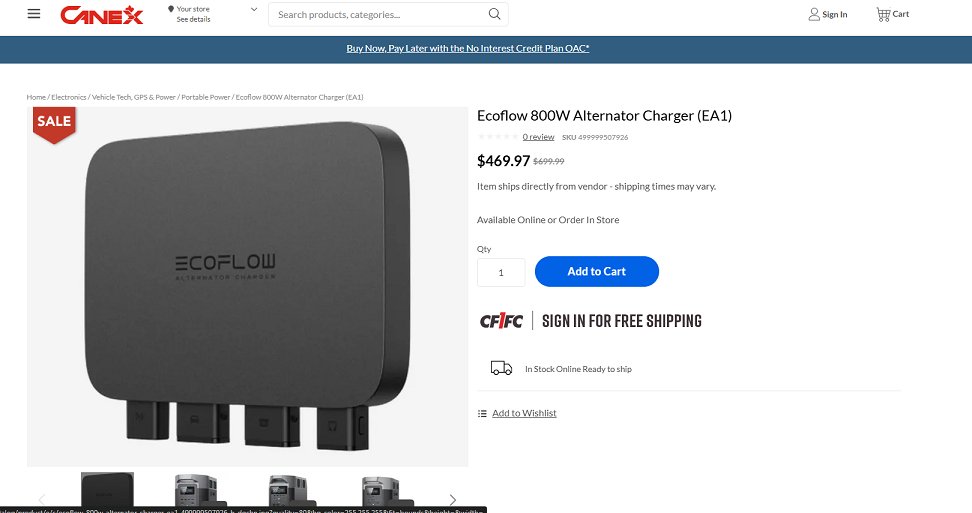Show next product thumbnails with right arrow
Viewport: 972px width, 513px height.
coord(453,499)
